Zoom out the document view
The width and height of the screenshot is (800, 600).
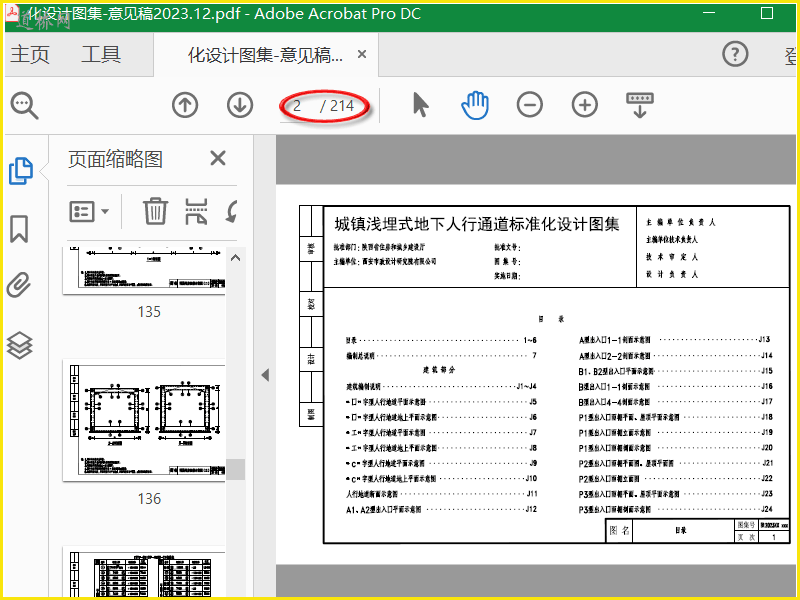tap(530, 105)
